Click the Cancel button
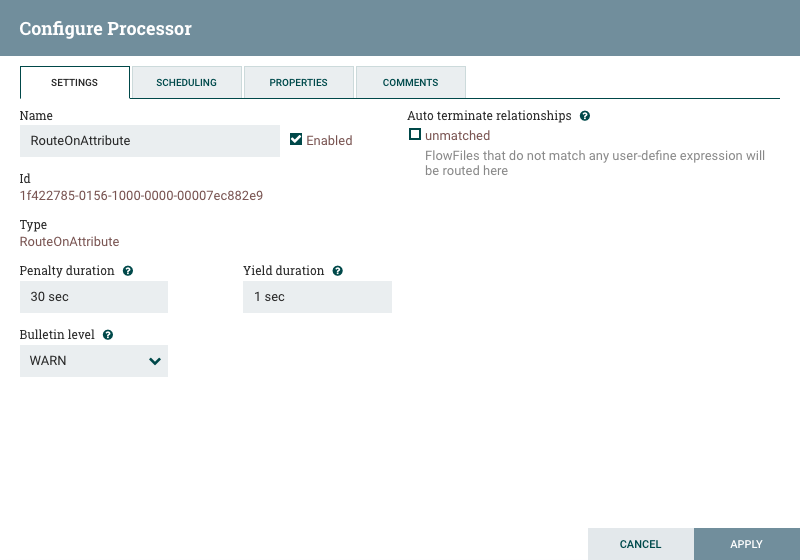This screenshot has width=800, height=560. (x=640, y=544)
